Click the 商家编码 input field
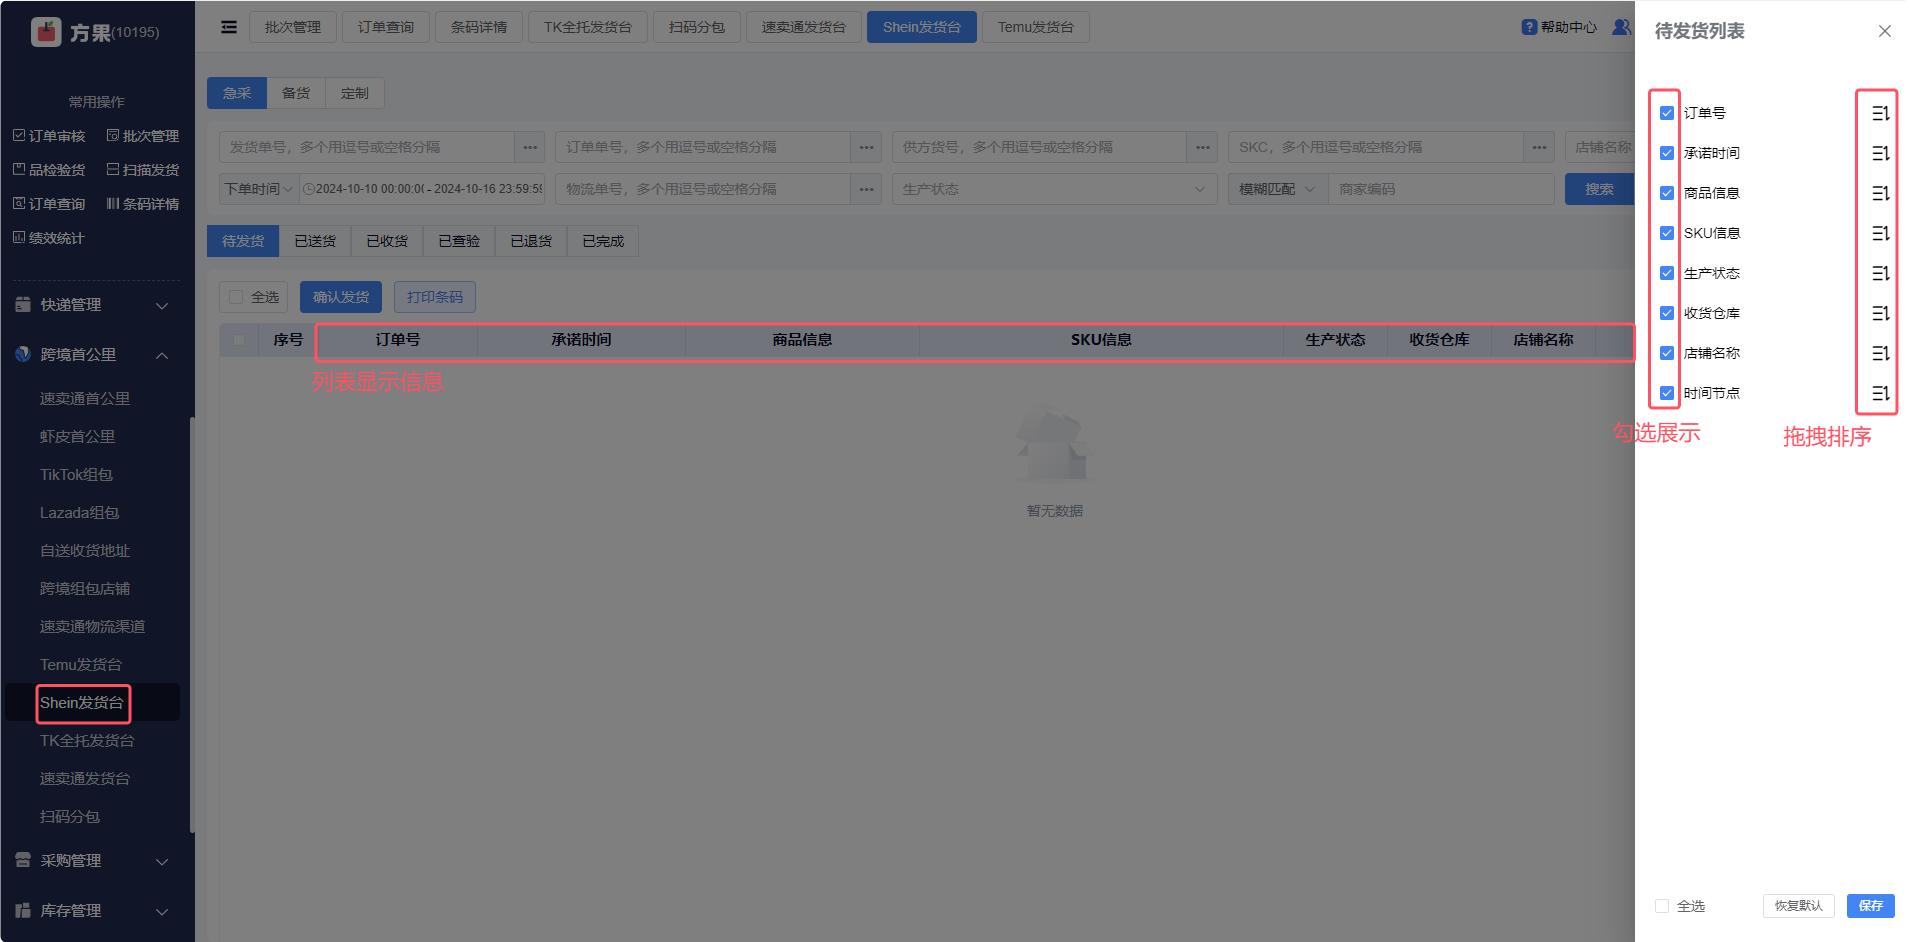This screenshot has width=1909, height=942. coord(1441,189)
